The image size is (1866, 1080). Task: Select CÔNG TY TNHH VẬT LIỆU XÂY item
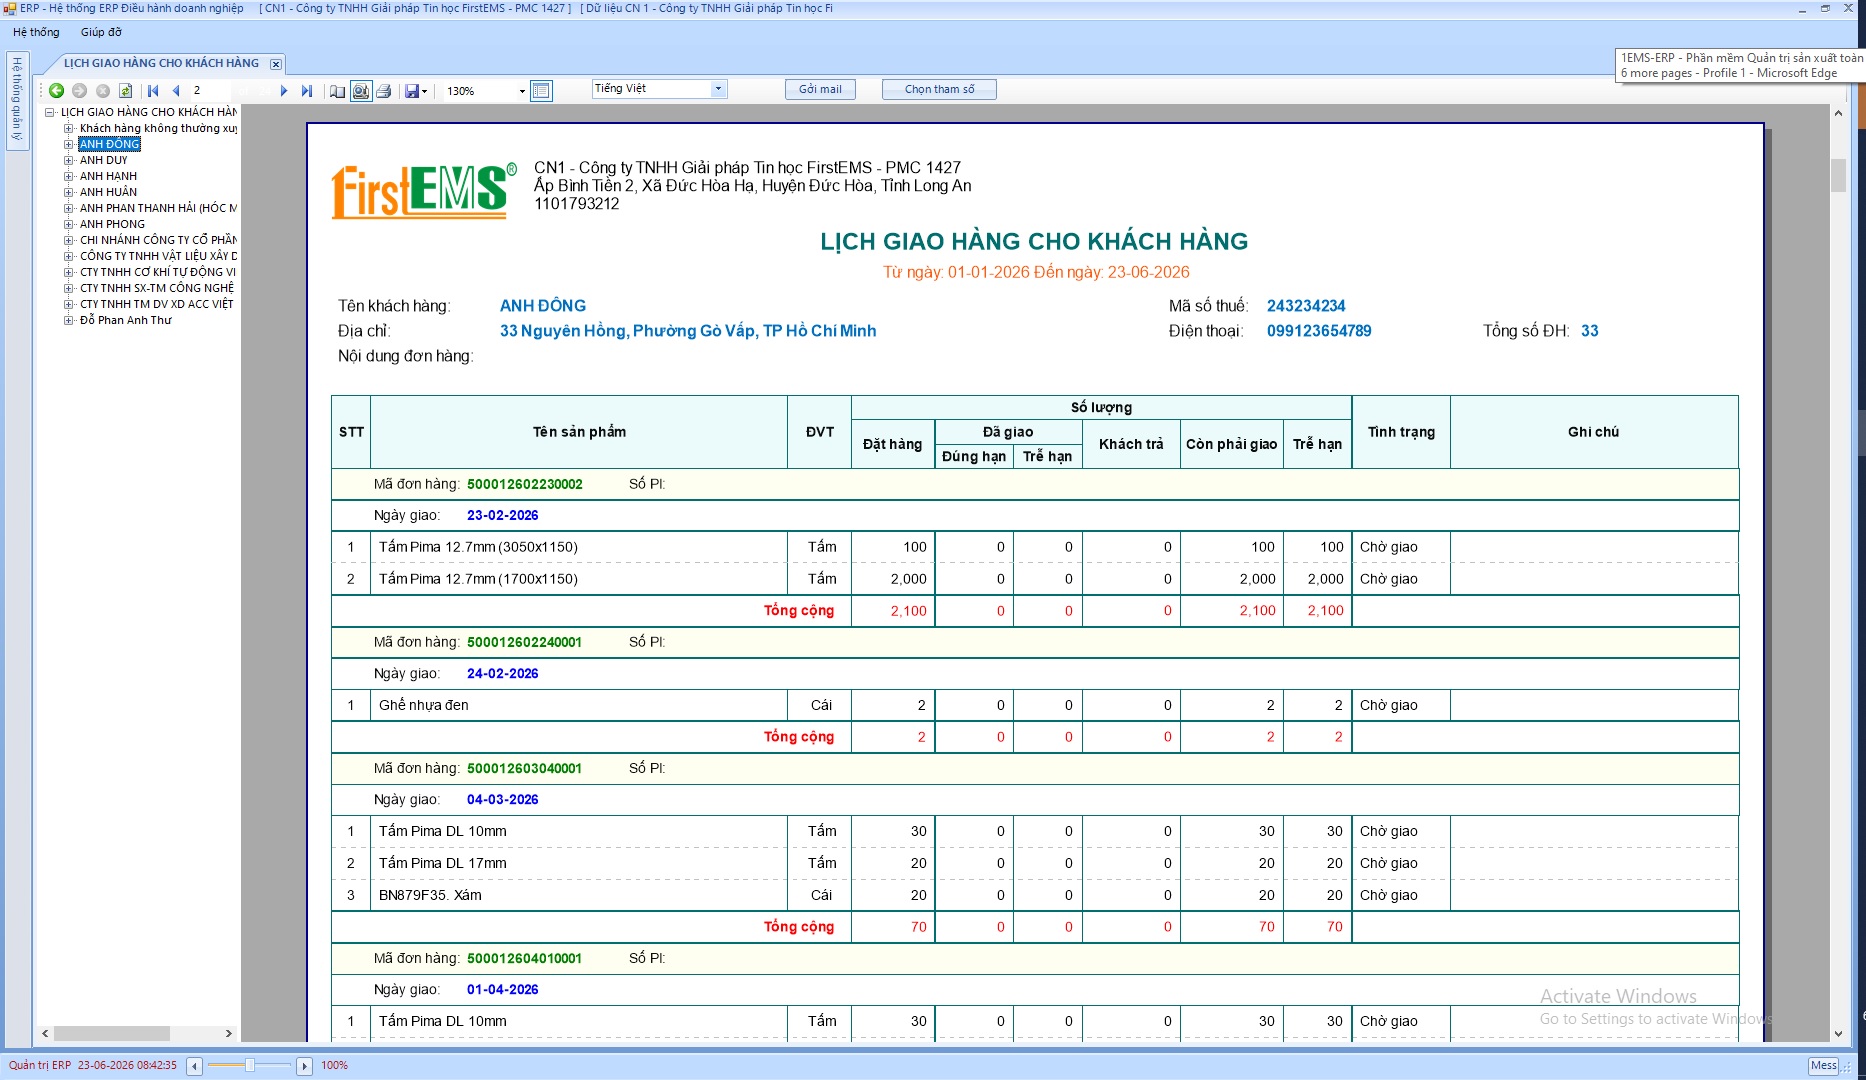[x=158, y=256]
